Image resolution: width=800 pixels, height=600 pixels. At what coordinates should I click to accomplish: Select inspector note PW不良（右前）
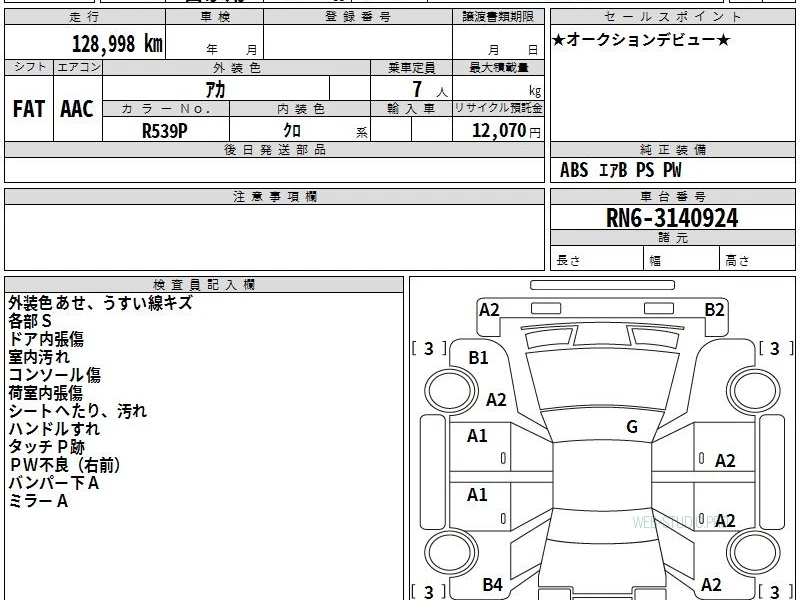(64, 465)
